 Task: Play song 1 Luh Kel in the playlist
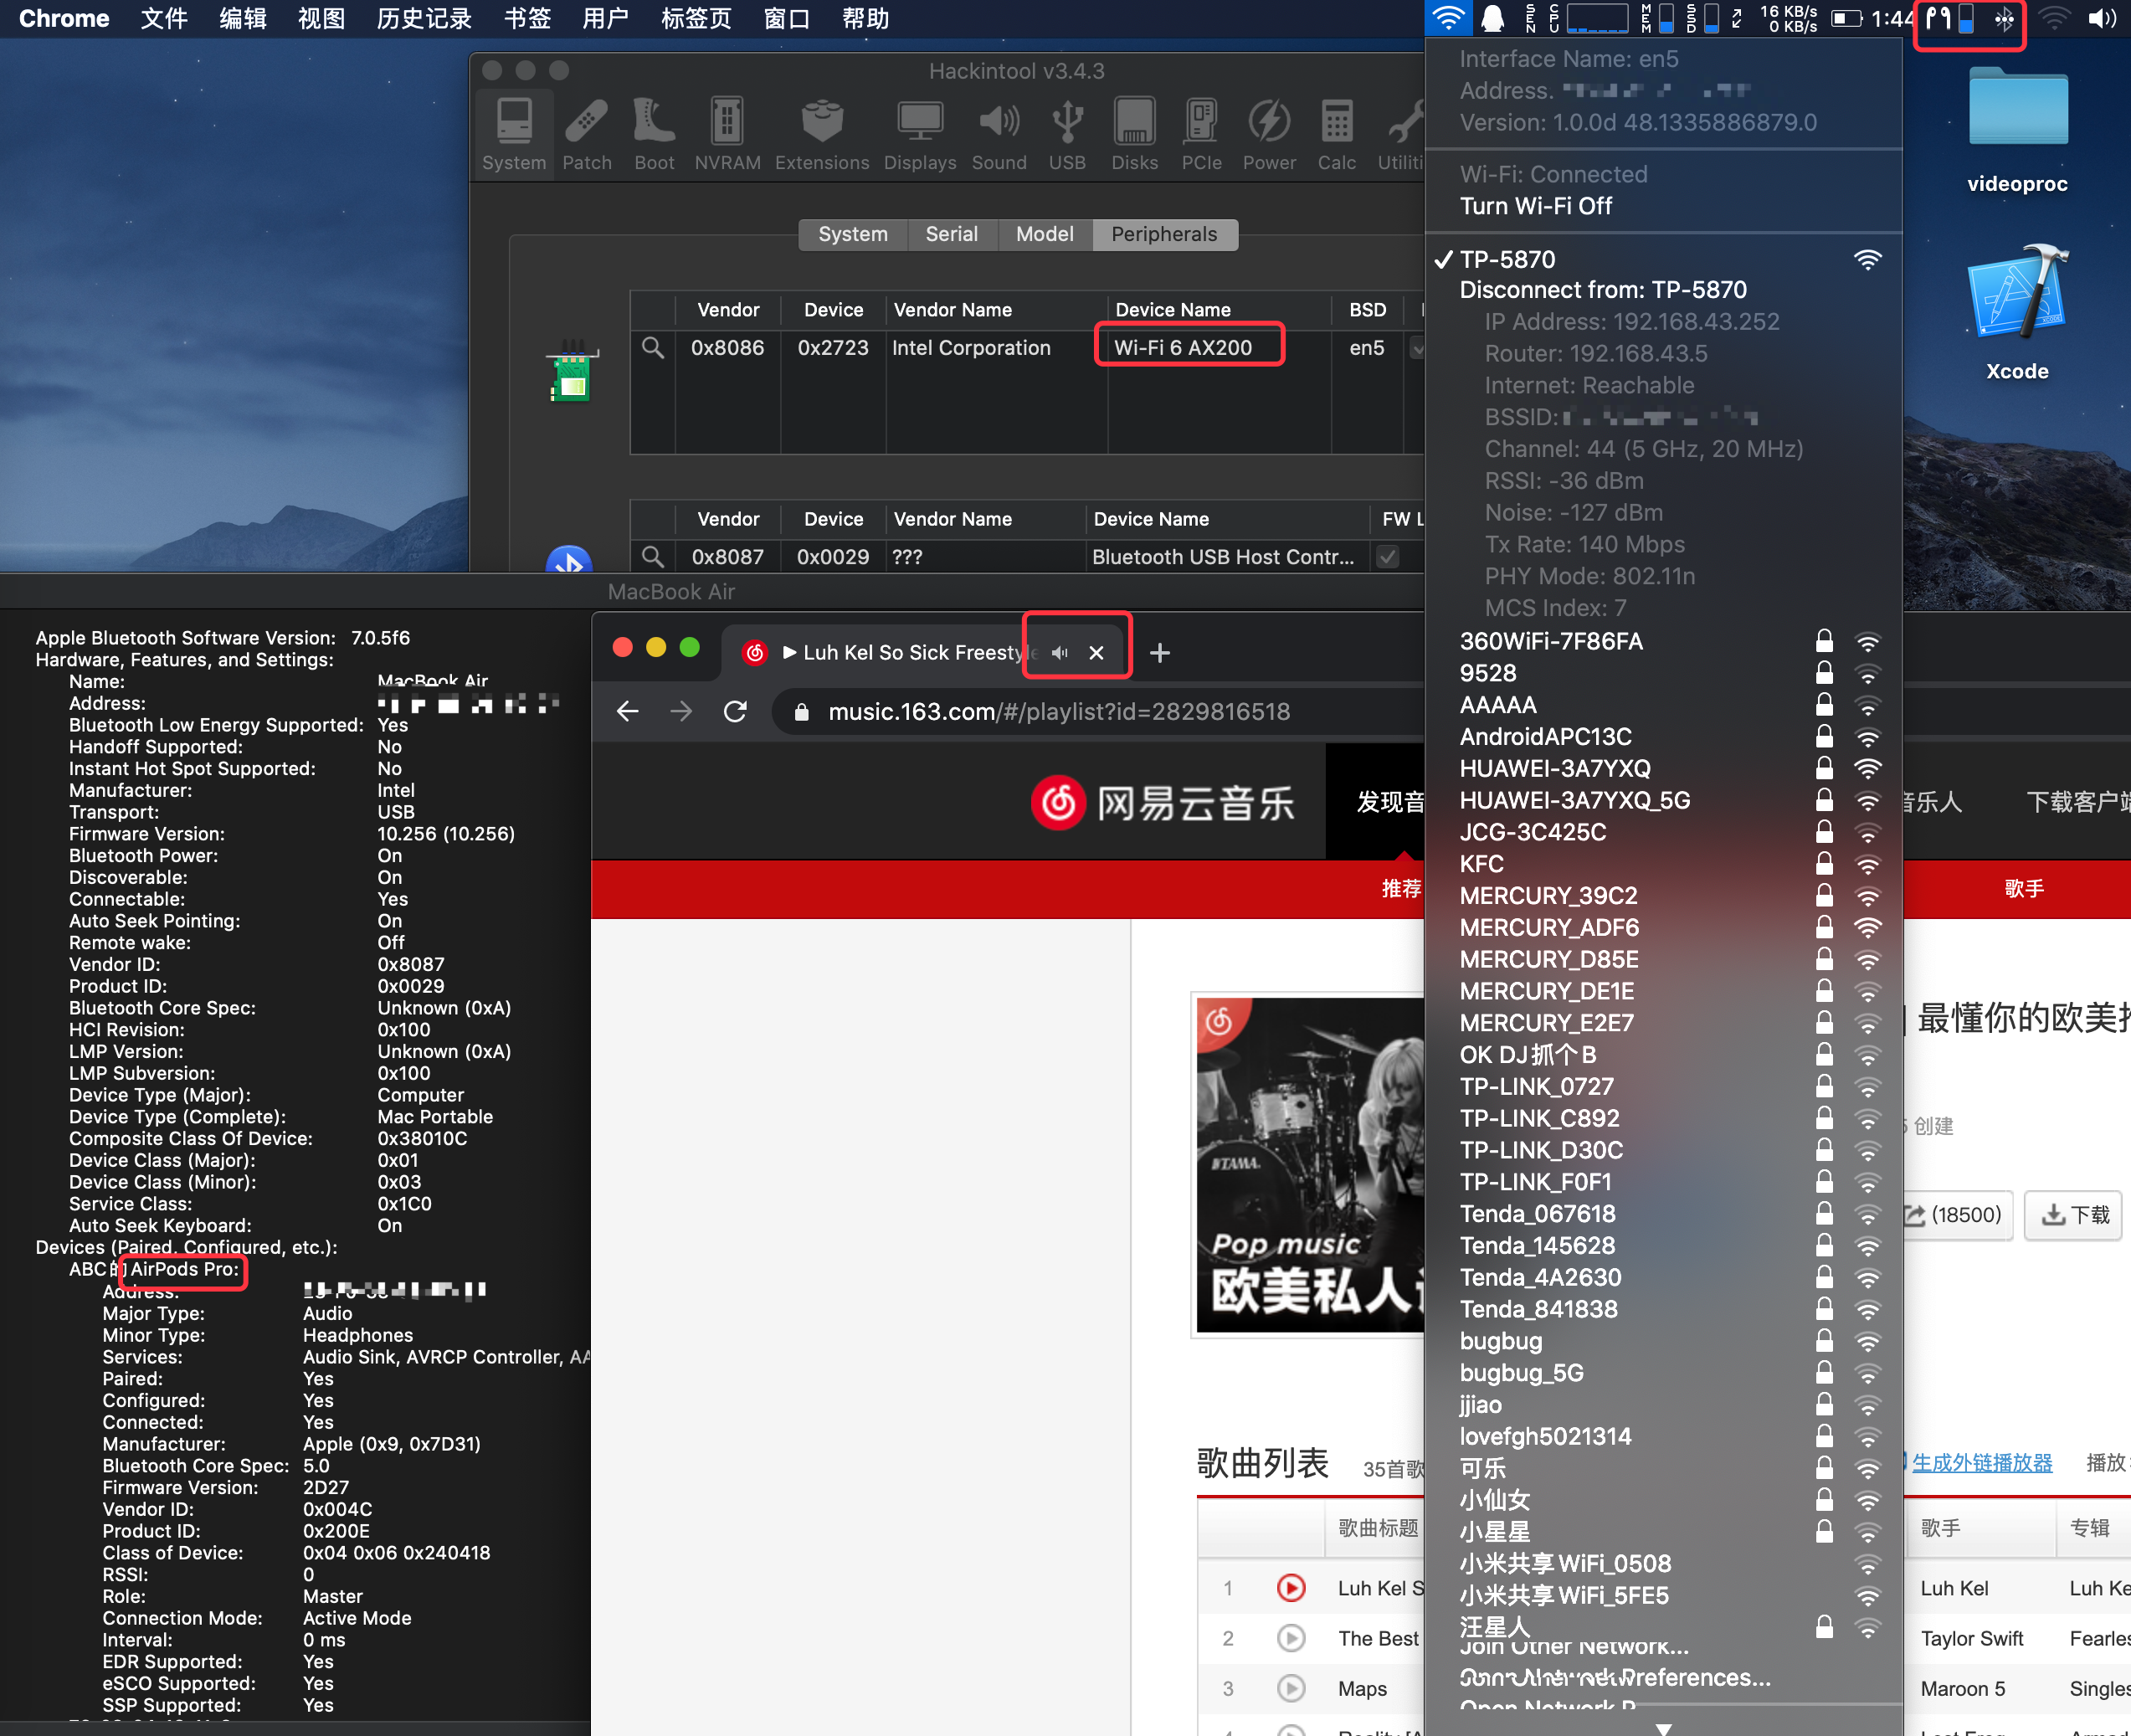point(1291,1588)
